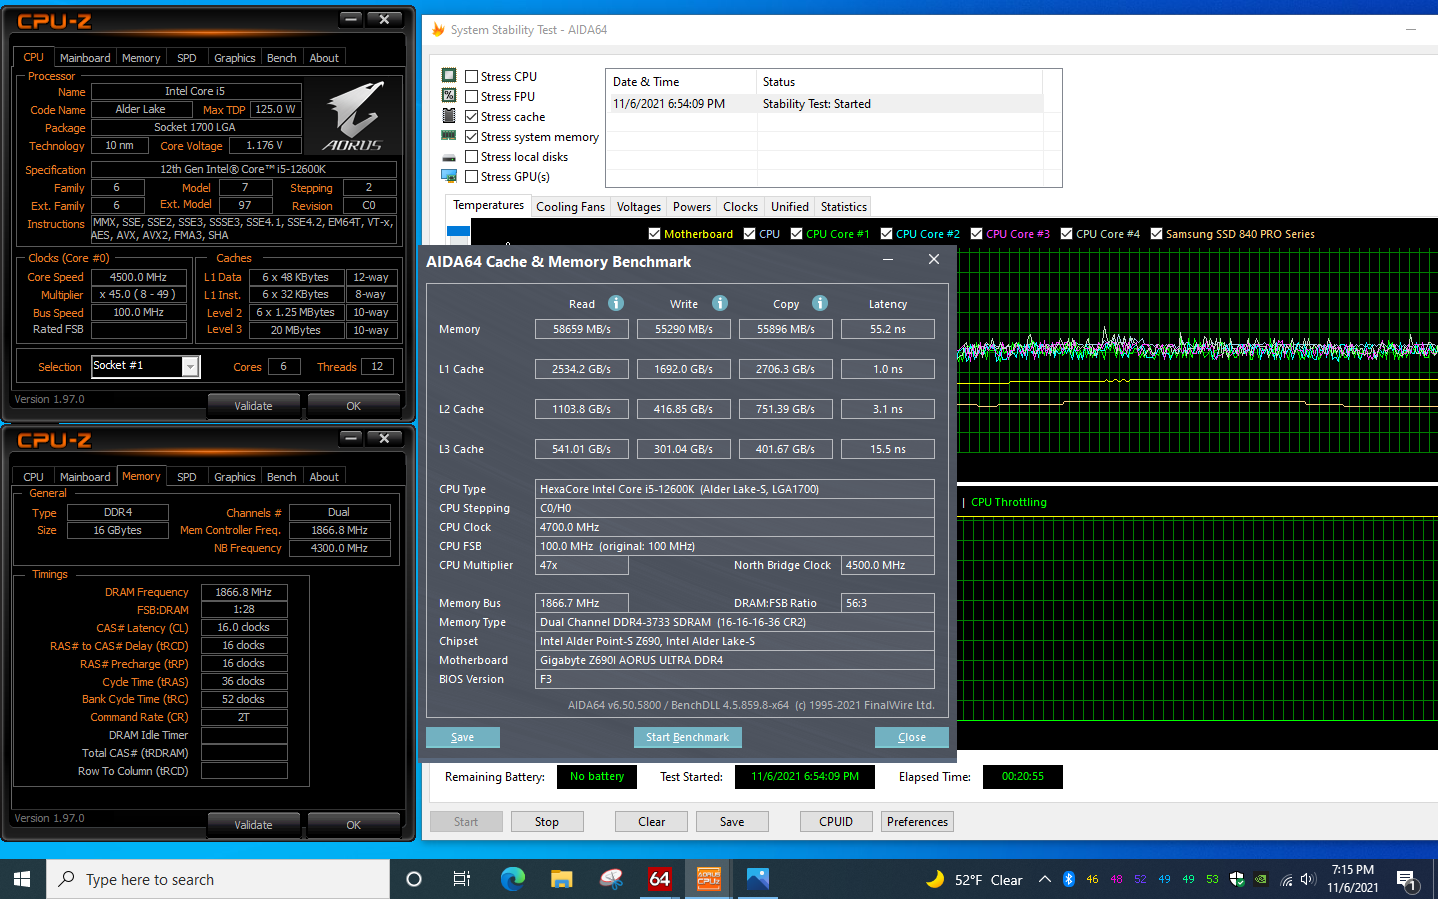Click the Stress cache chip icon
Viewport: 1438px width, 899px height.
449,116
